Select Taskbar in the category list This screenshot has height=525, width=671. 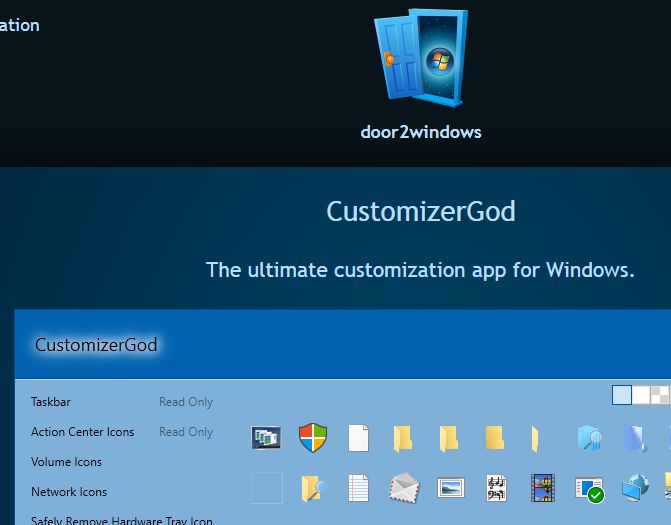(x=50, y=402)
